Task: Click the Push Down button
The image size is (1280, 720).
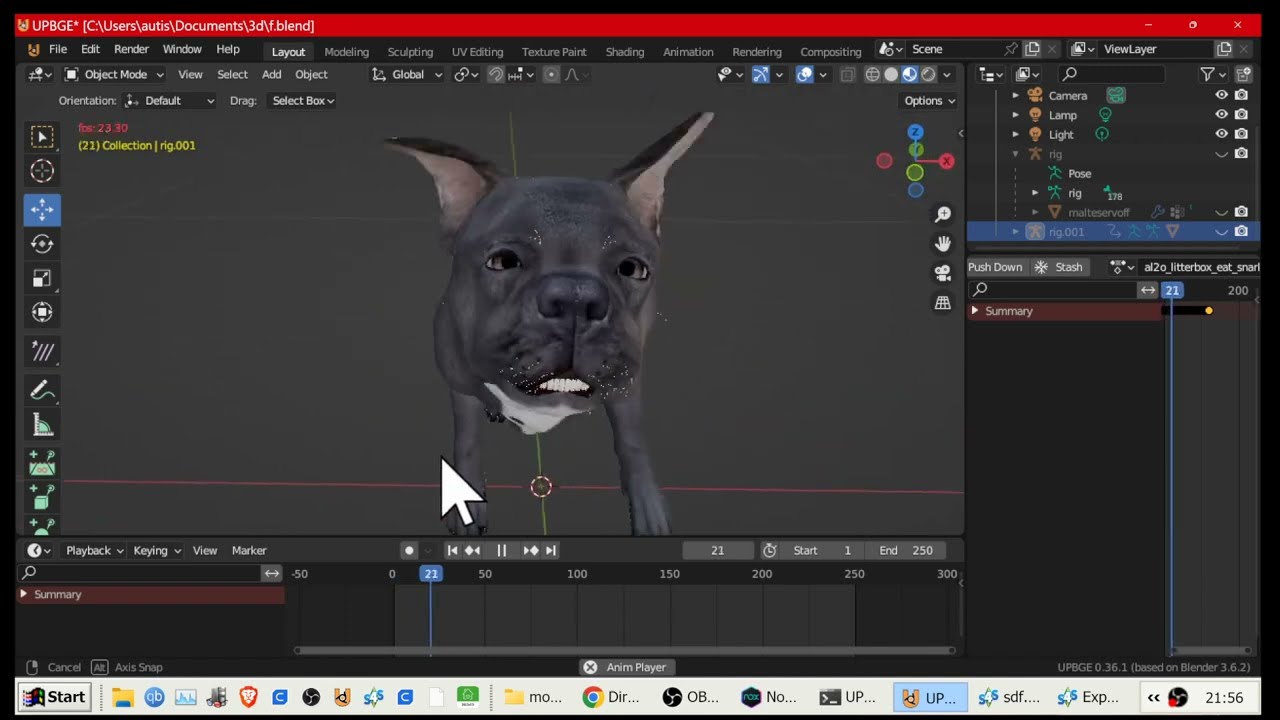Action: (995, 267)
